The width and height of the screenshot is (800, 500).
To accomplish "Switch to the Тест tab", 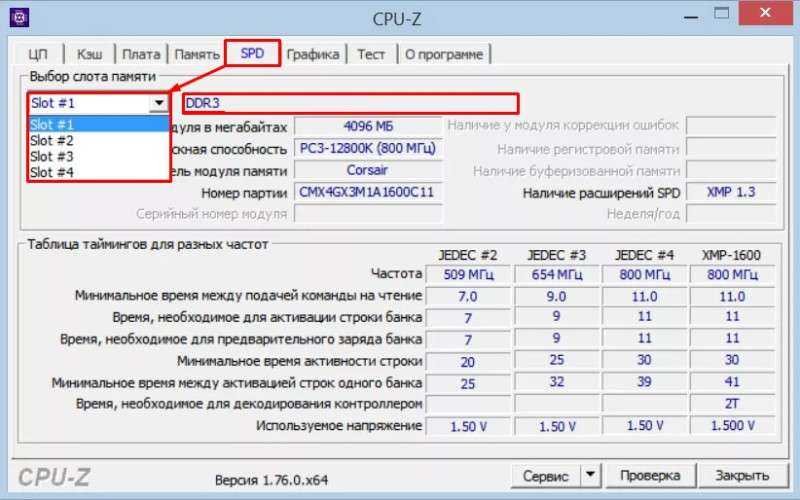I will click(x=371, y=54).
